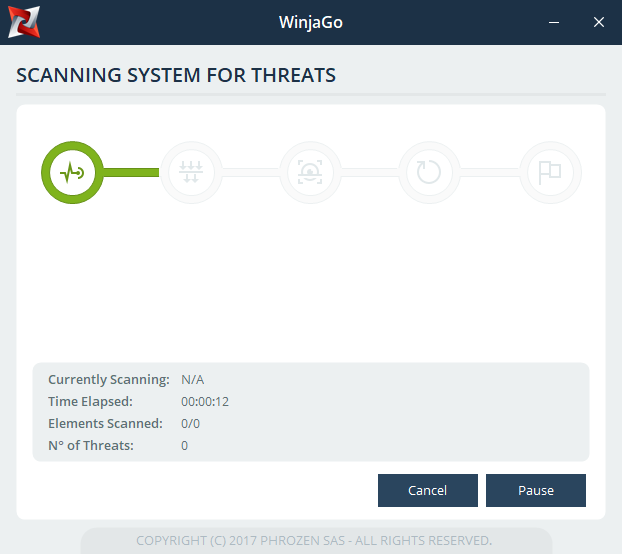Screen dimensions: 622x554
Task: Click the 'N/A' currently scanning value
Action: pos(192,380)
